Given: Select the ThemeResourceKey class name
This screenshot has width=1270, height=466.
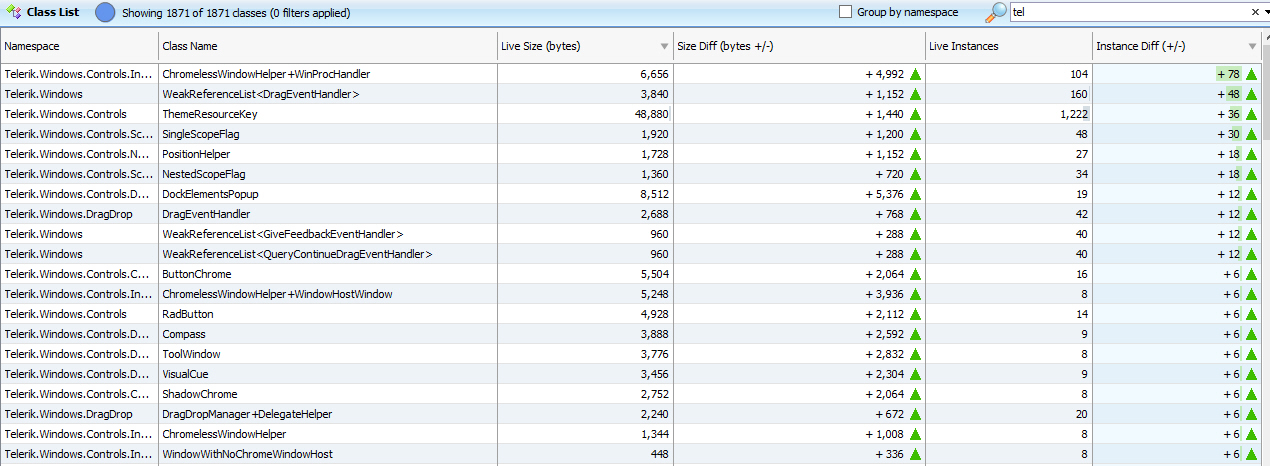Looking at the screenshot, I should pos(208,114).
